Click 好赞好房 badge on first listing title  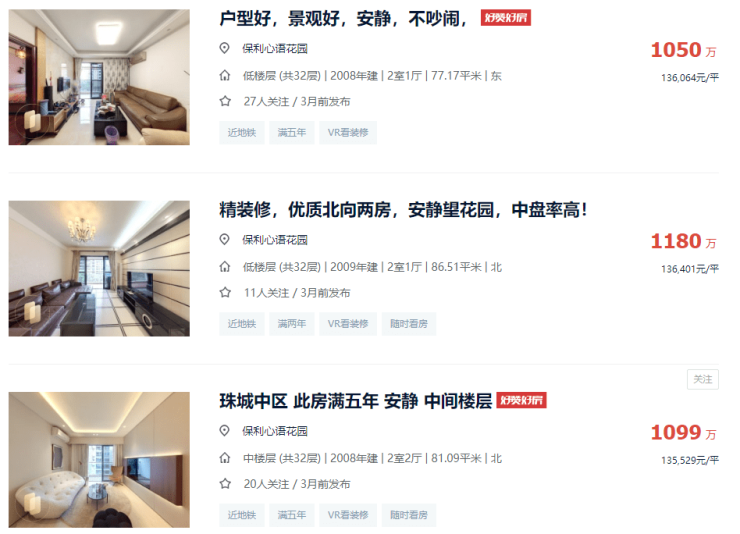[x=505, y=18]
